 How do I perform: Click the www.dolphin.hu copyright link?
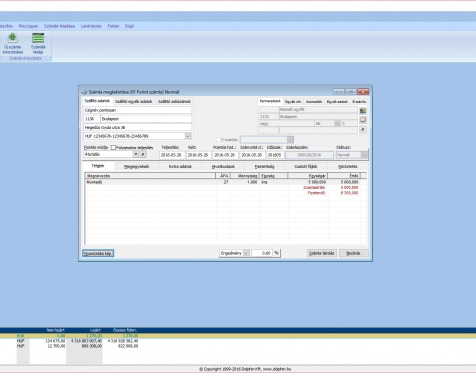click(277, 369)
